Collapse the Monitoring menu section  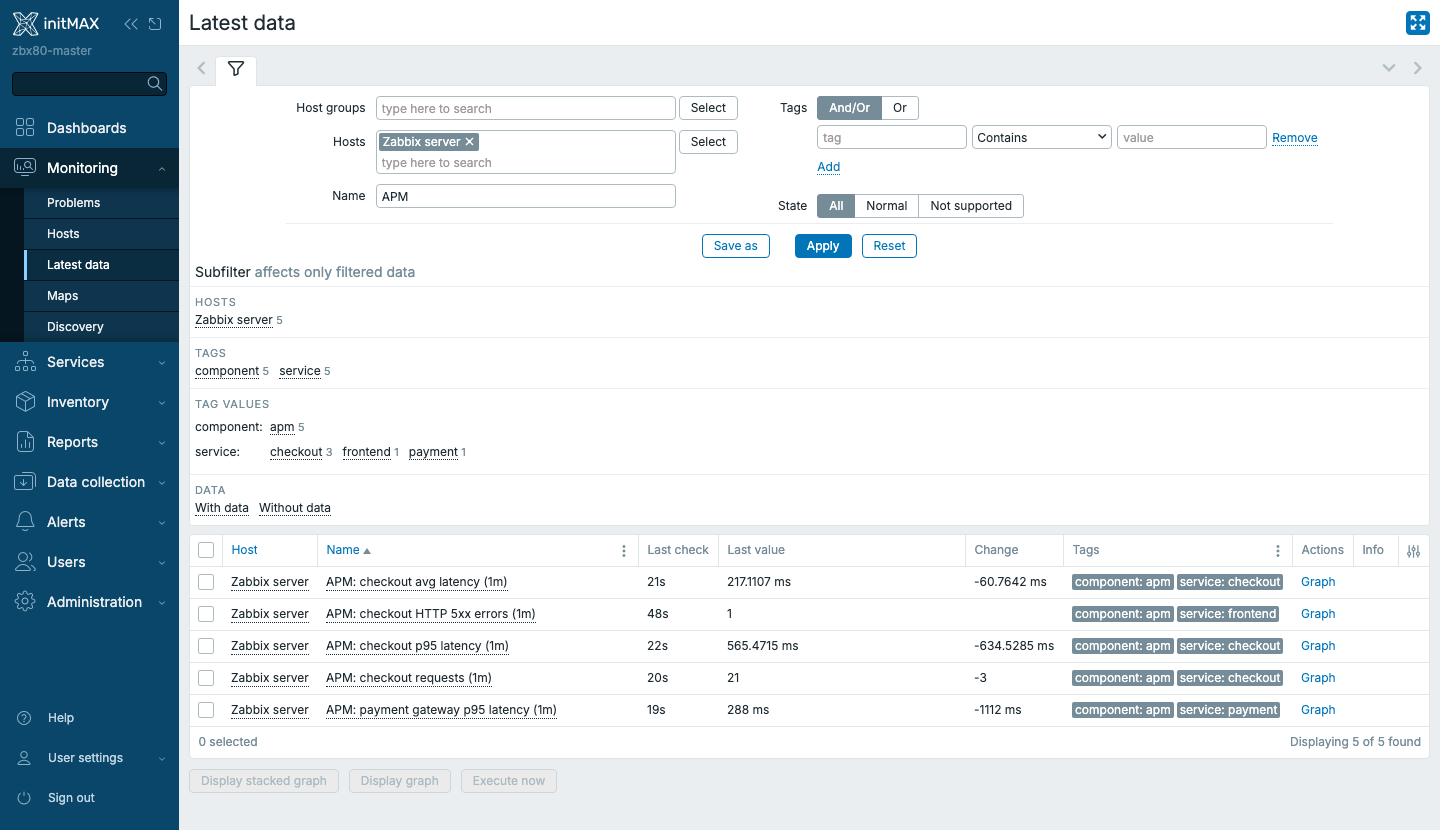click(x=162, y=169)
